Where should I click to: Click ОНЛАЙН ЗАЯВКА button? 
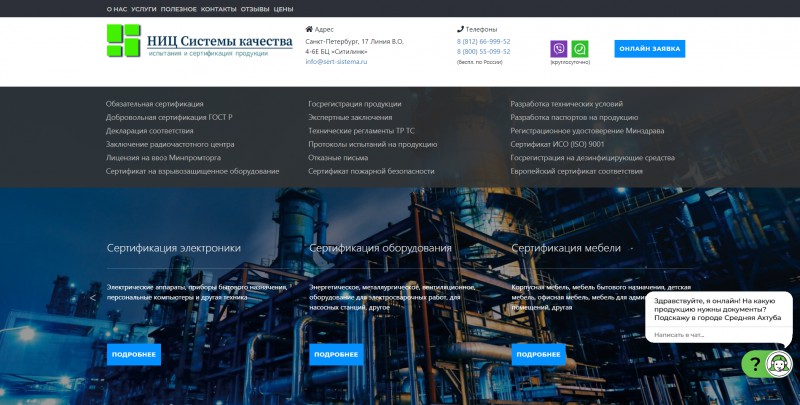click(649, 49)
